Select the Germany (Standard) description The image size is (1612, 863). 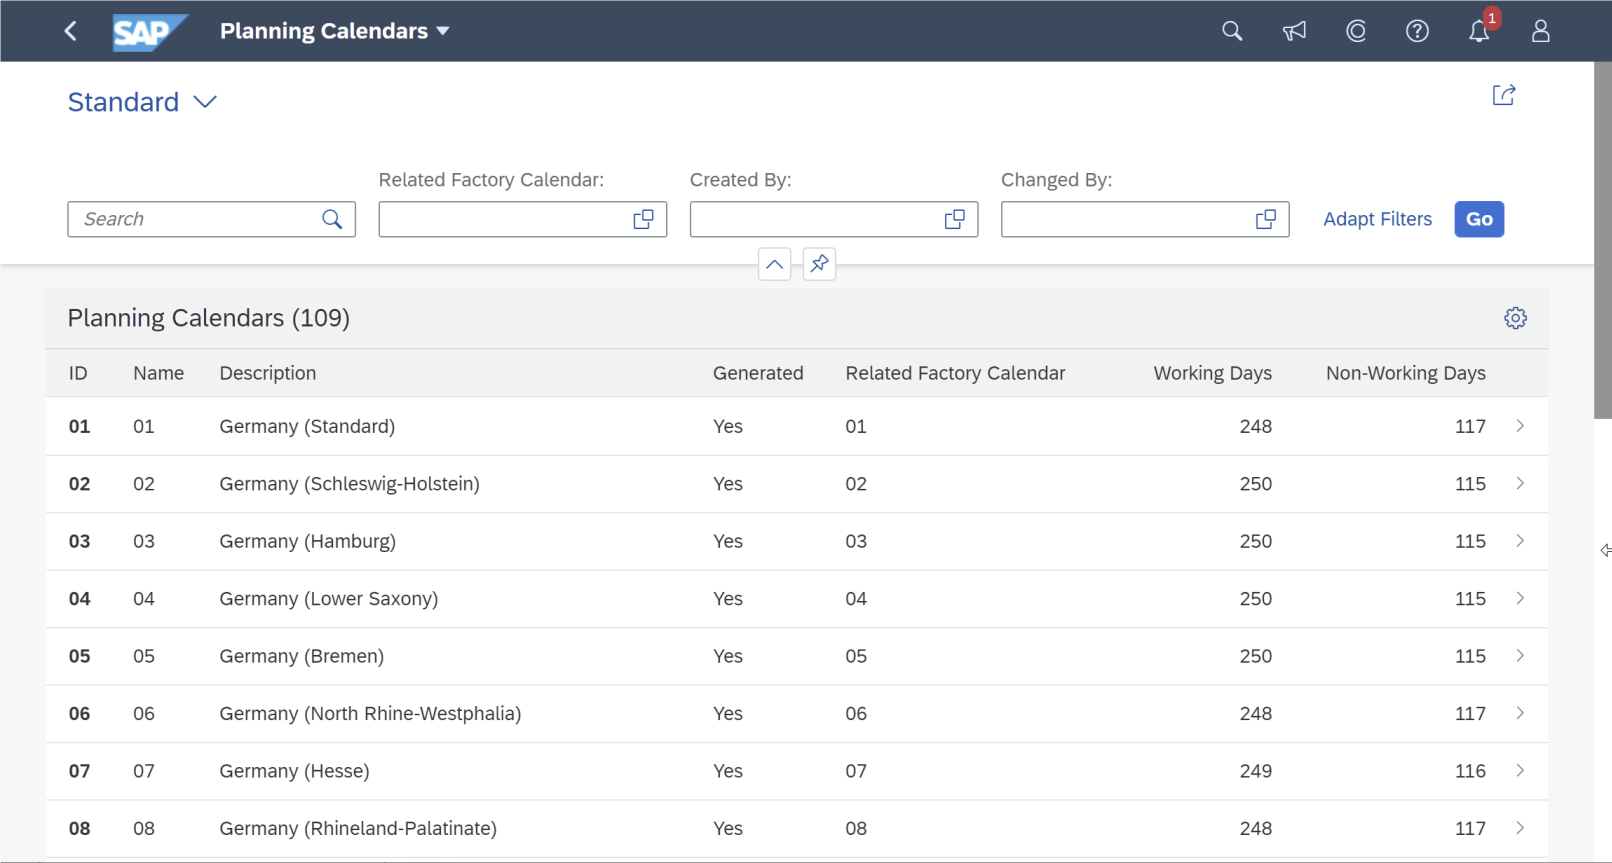point(307,426)
